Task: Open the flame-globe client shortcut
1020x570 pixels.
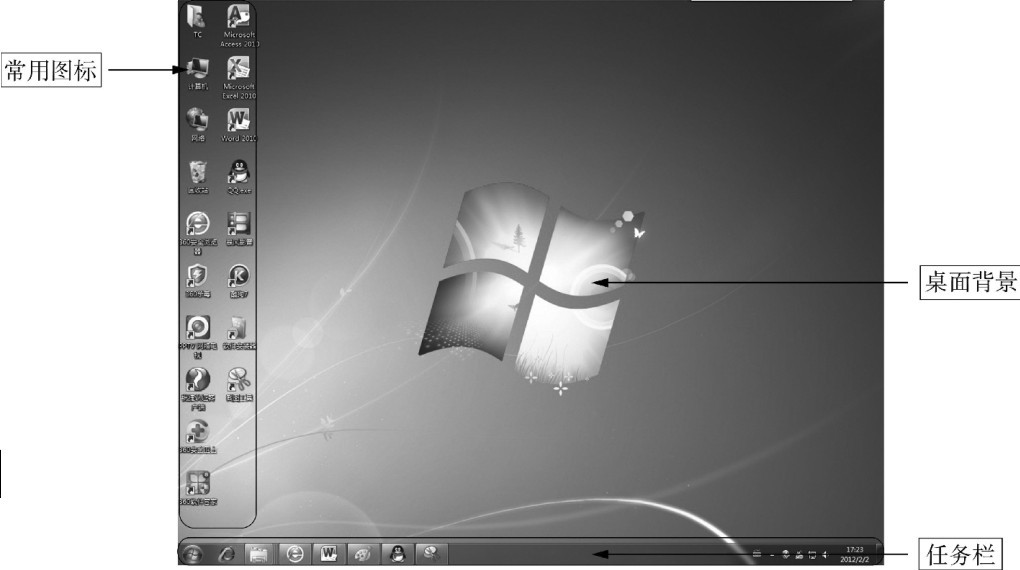Action: pos(198,388)
